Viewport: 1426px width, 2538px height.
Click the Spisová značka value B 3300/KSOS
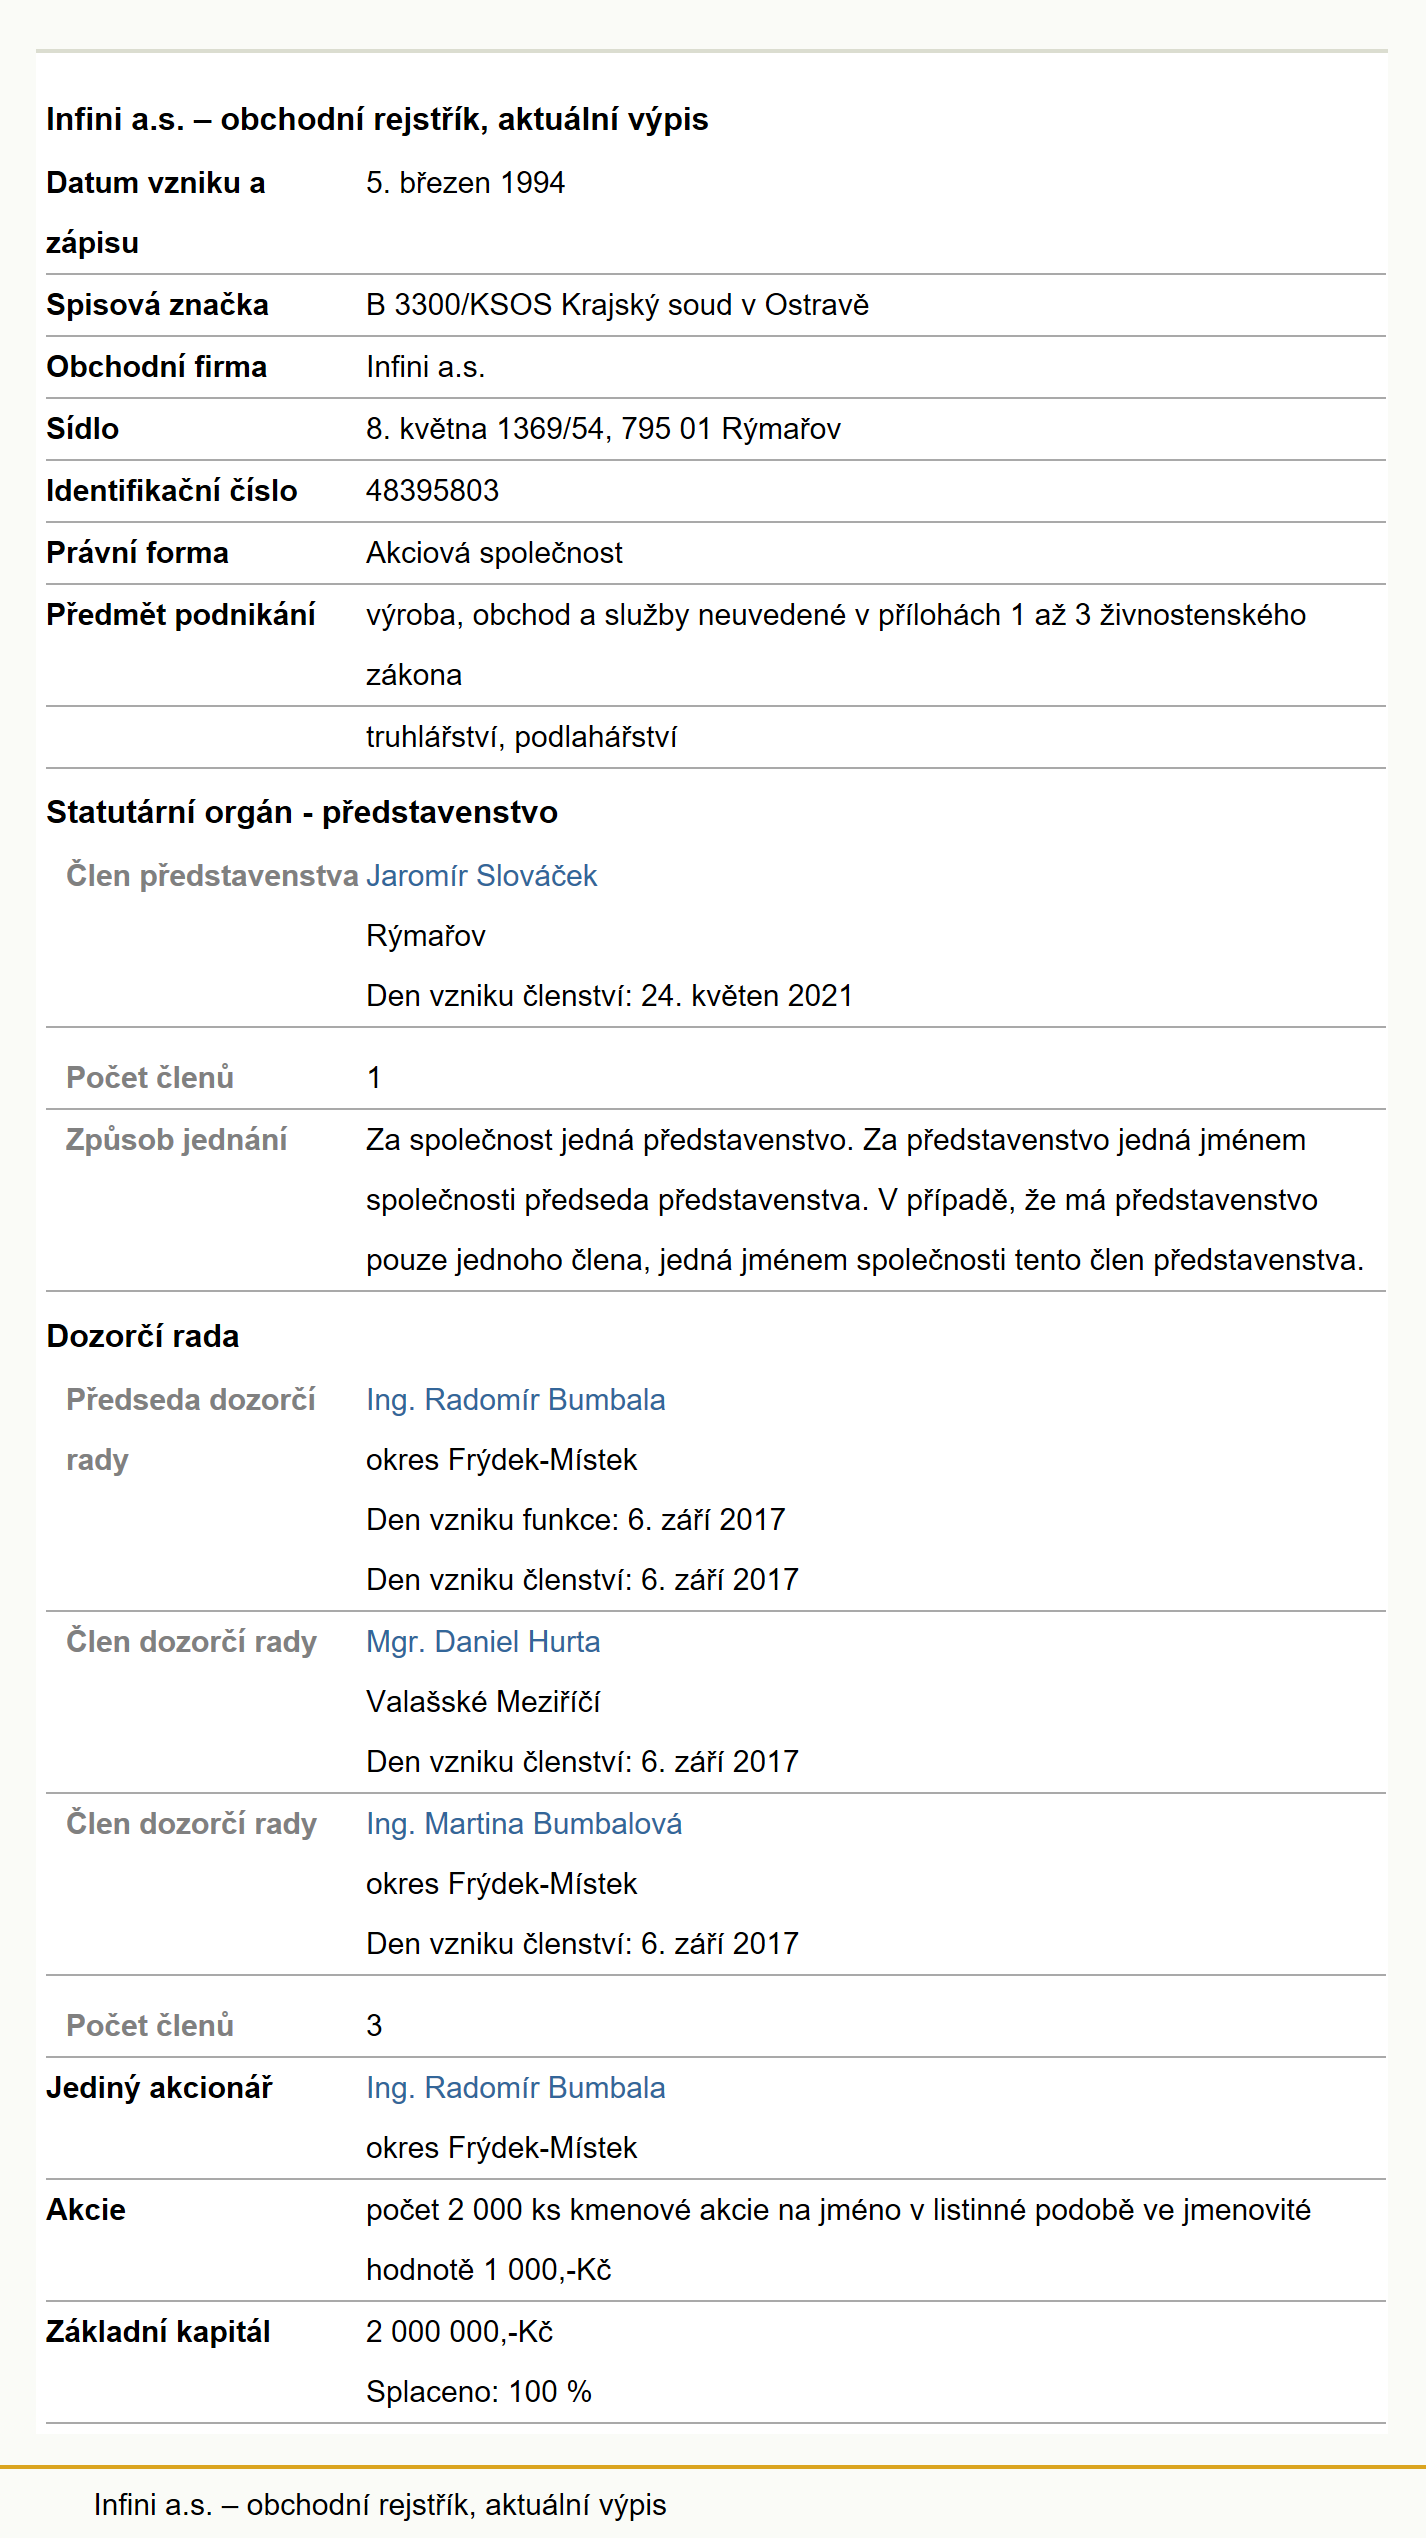[x=617, y=305]
